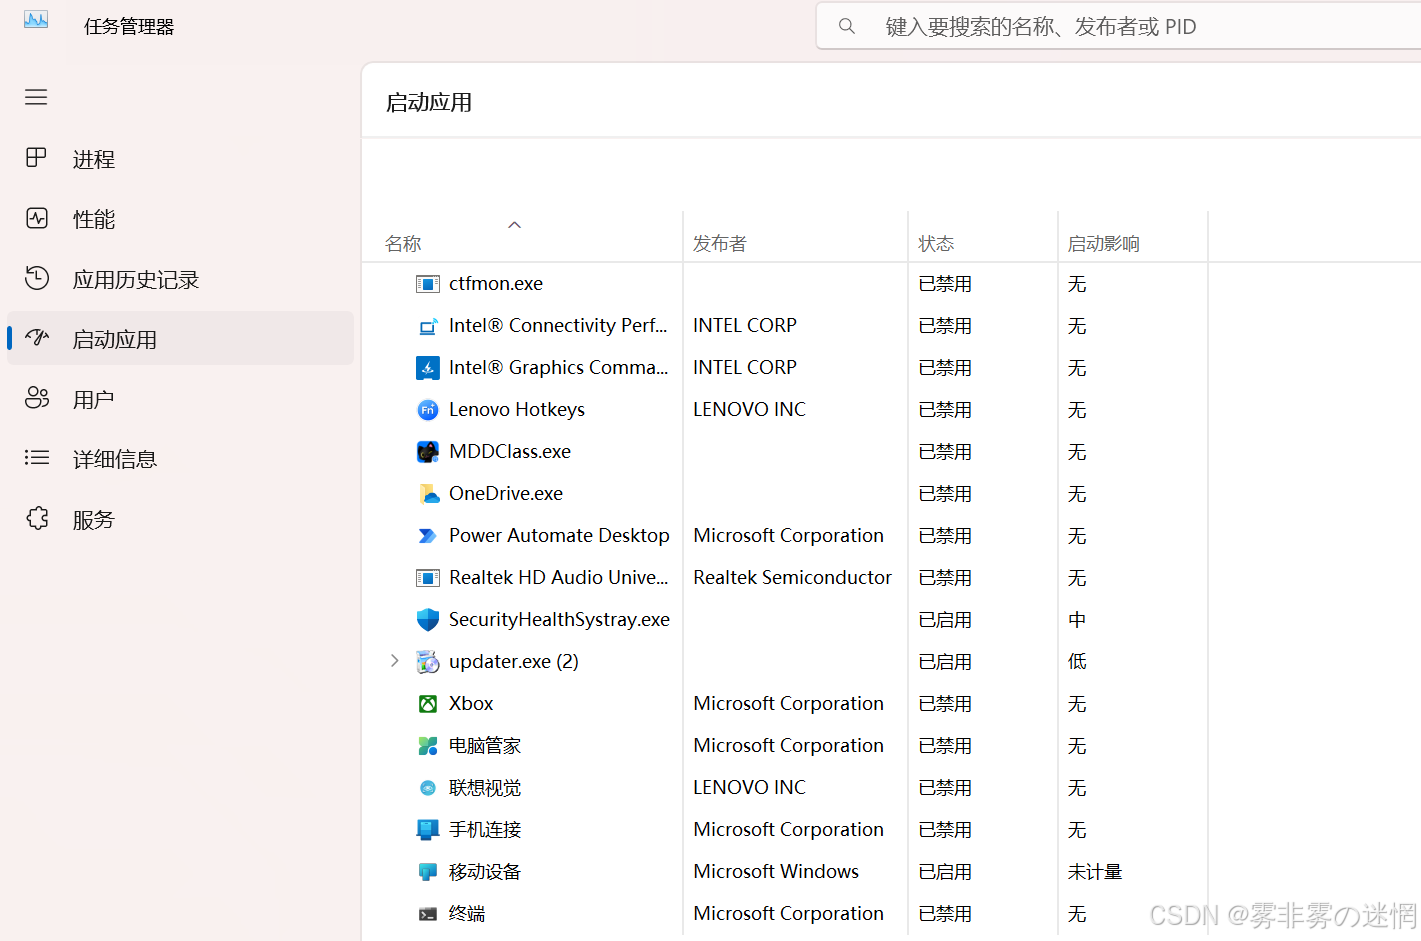Screen dimensions: 1421x941
Task: Click the Realtek HD Audio icon
Action: tap(428, 578)
